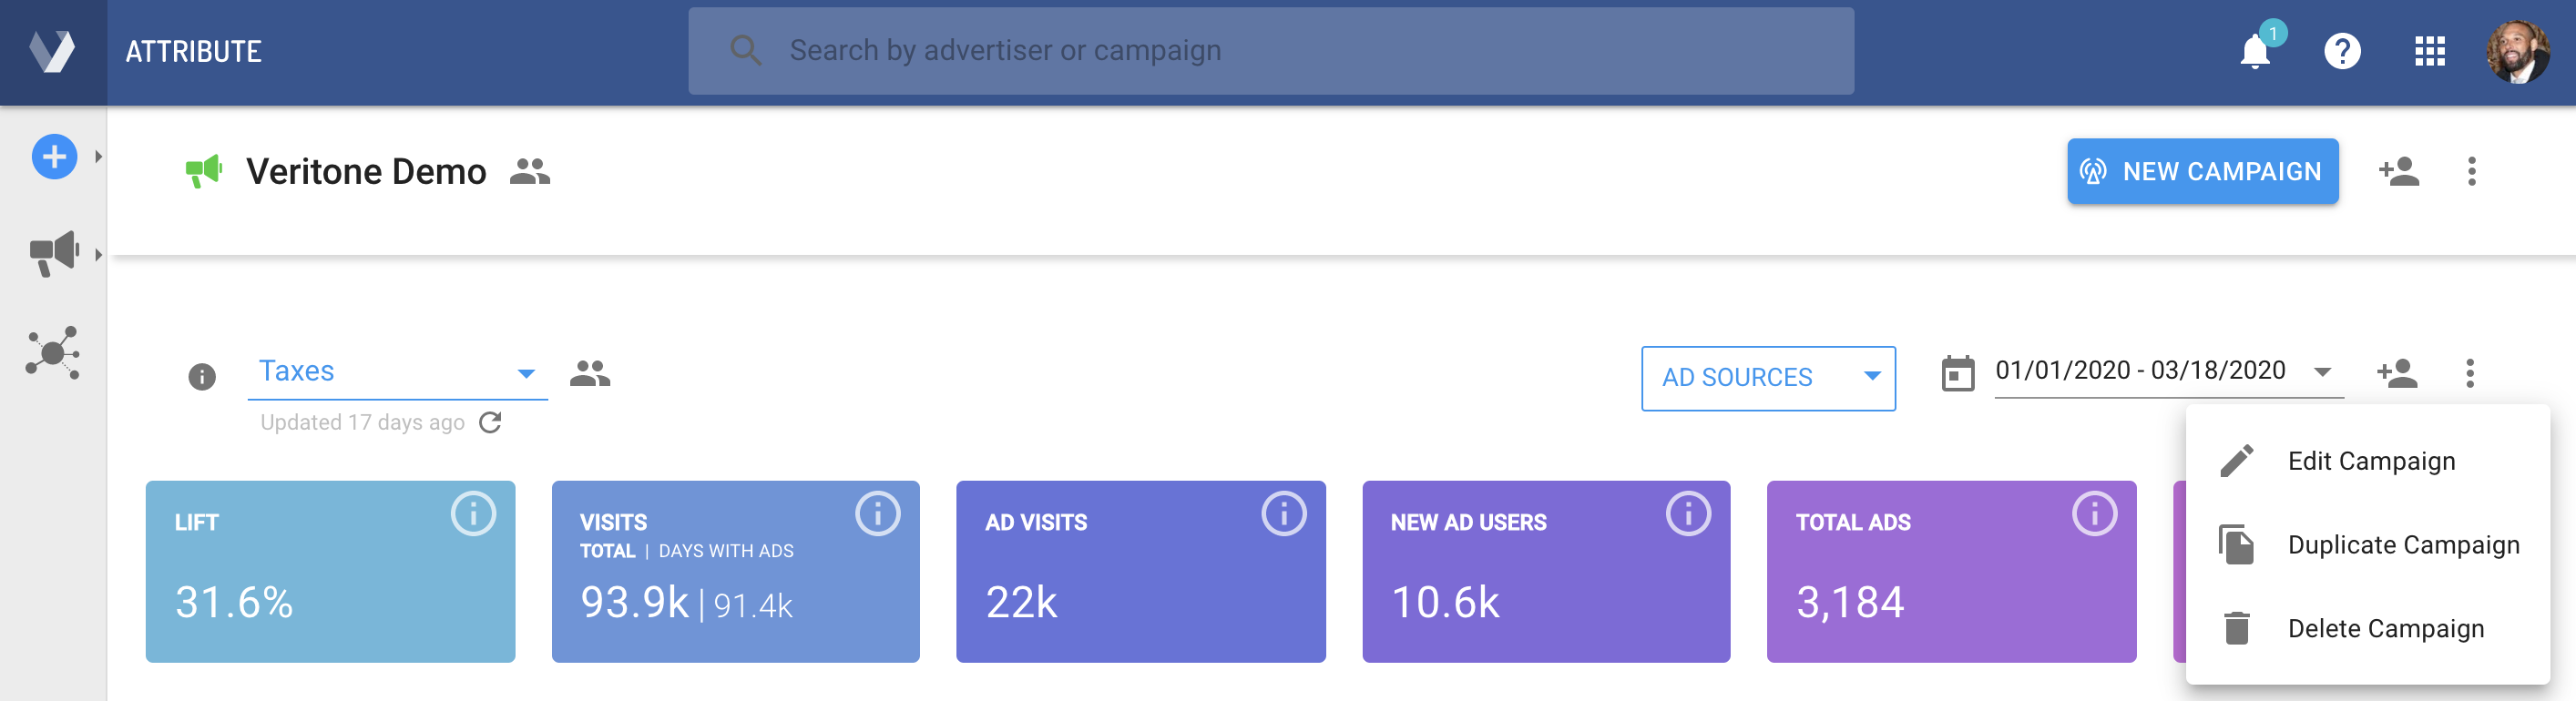The image size is (2576, 701).
Task: Expand the date range dropdown
Action: tap(2322, 372)
